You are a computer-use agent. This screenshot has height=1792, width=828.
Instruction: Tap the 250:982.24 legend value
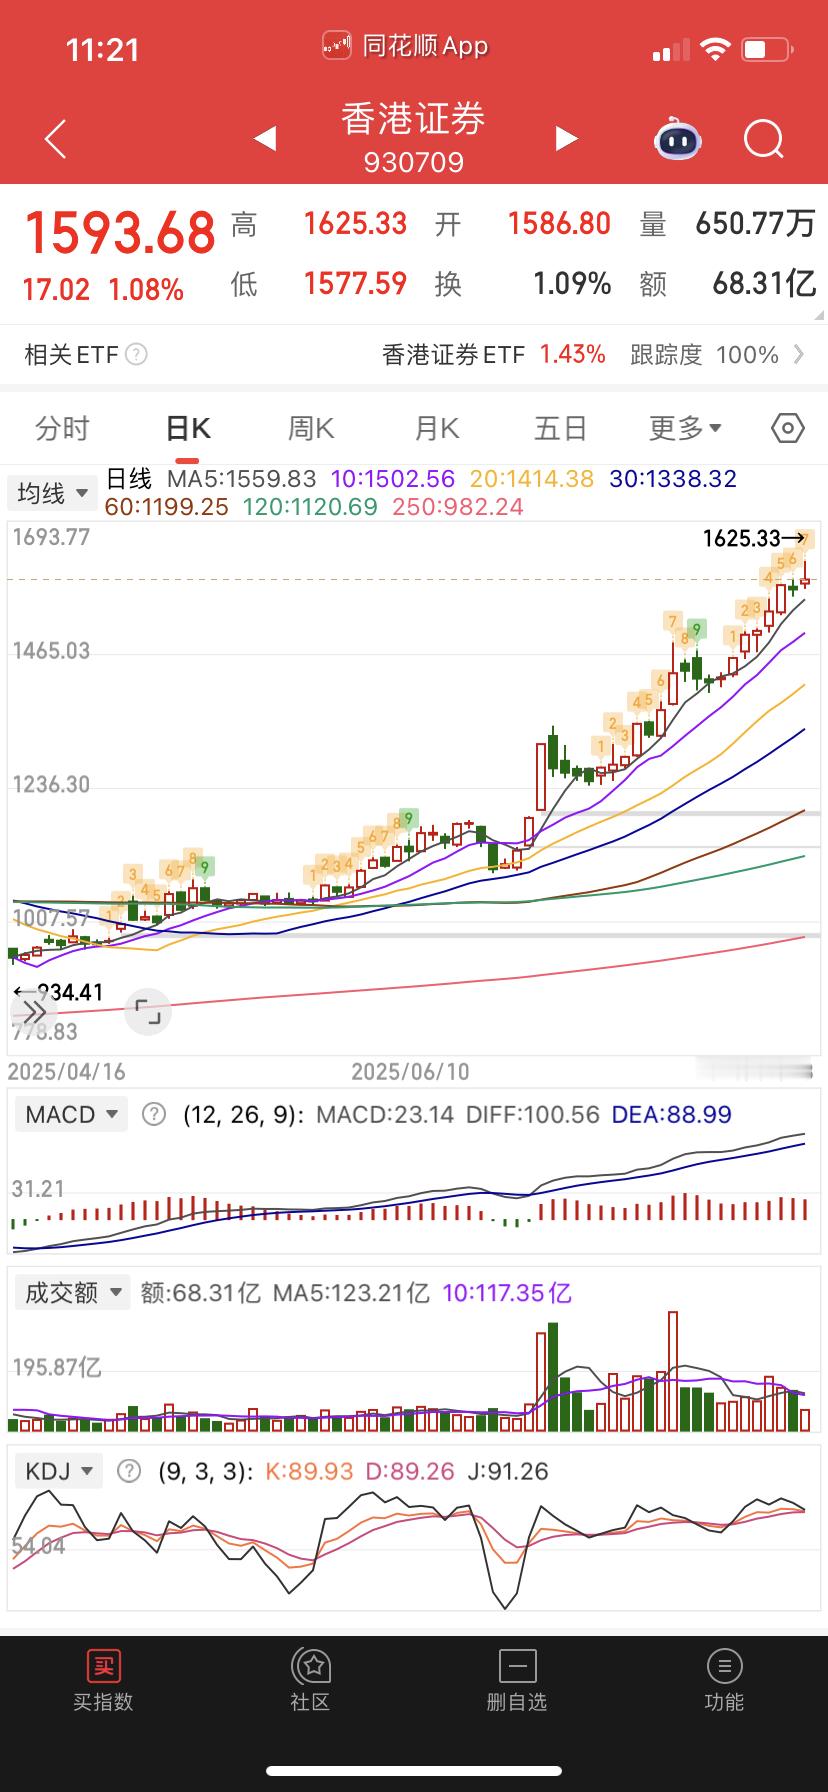tap(458, 507)
